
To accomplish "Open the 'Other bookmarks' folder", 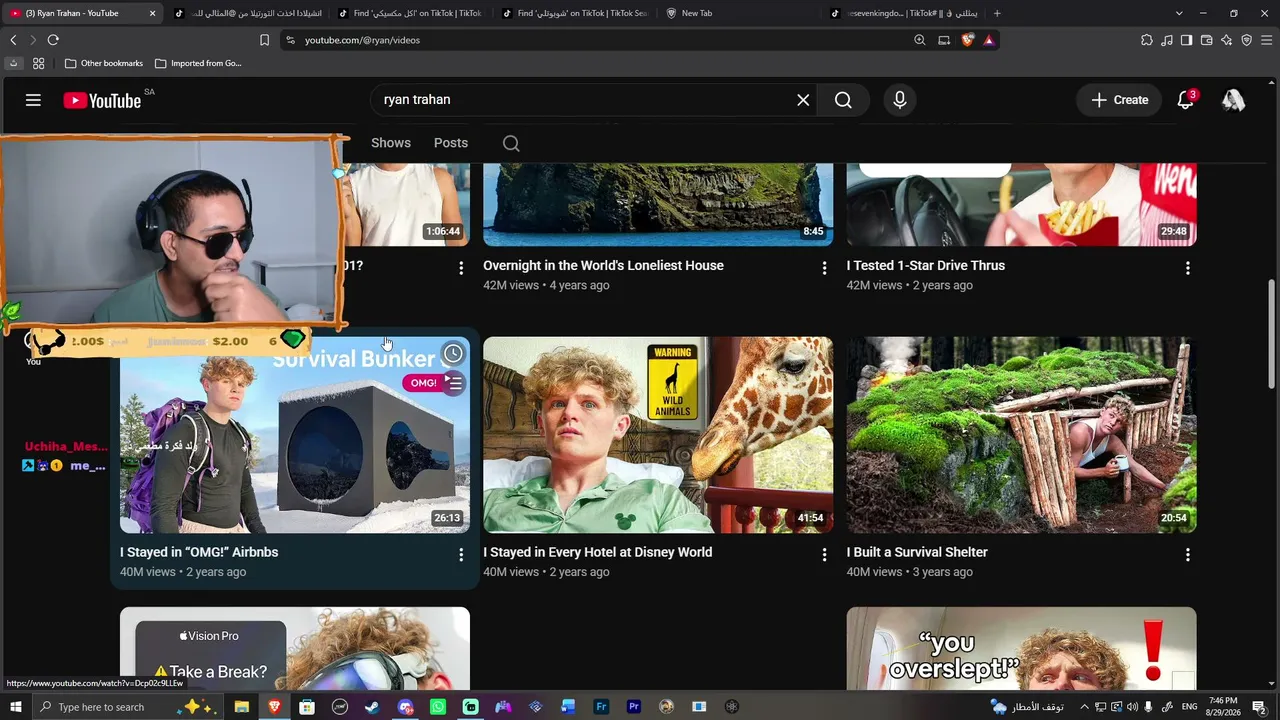I will pyautogui.click(x=104, y=63).
